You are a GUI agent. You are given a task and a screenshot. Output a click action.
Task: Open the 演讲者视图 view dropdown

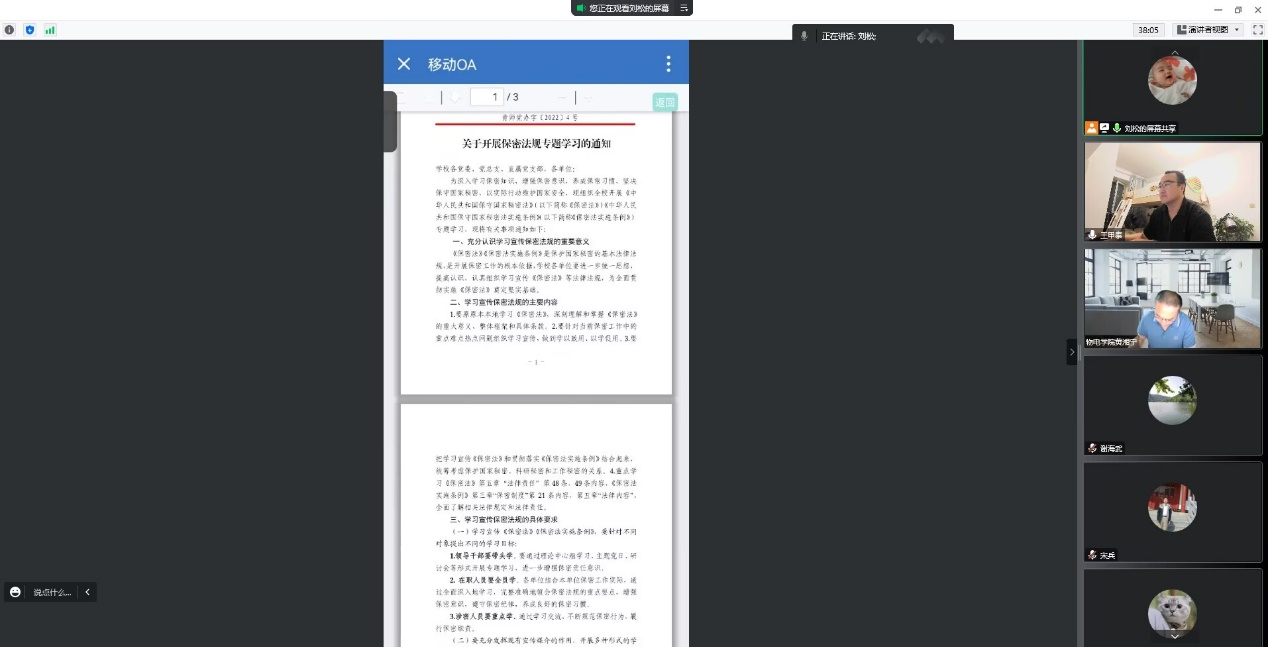coord(1208,30)
